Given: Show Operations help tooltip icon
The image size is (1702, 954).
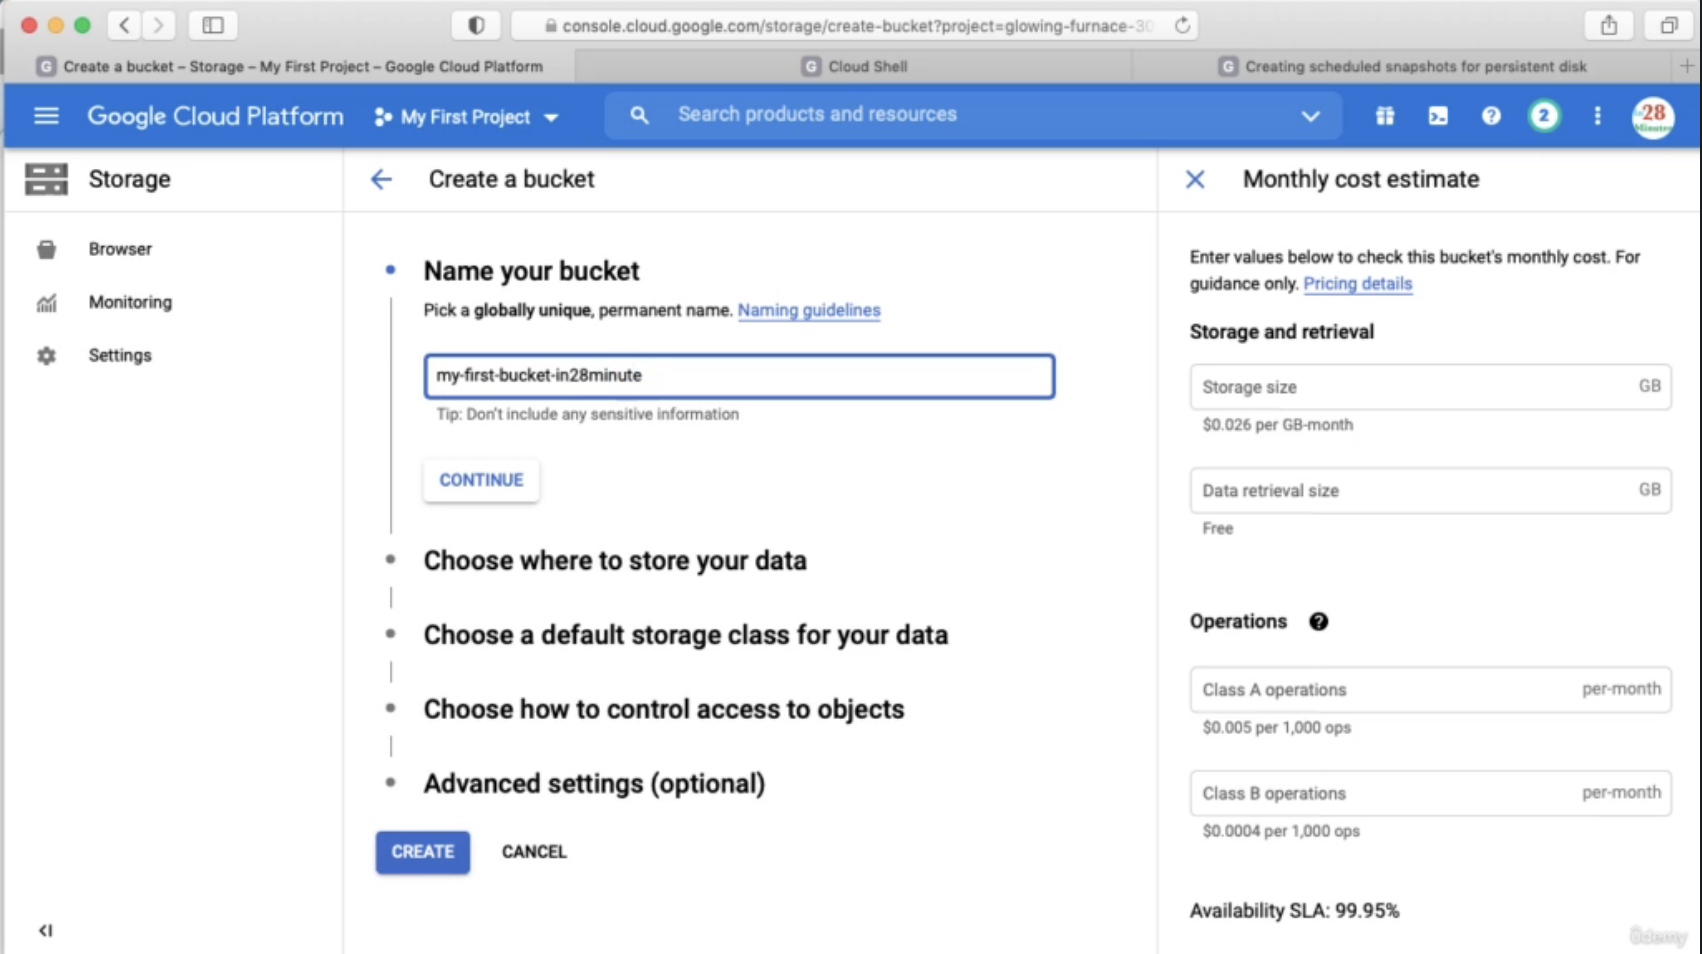Looking at the screenshot, I should [x=1318, y=622].
